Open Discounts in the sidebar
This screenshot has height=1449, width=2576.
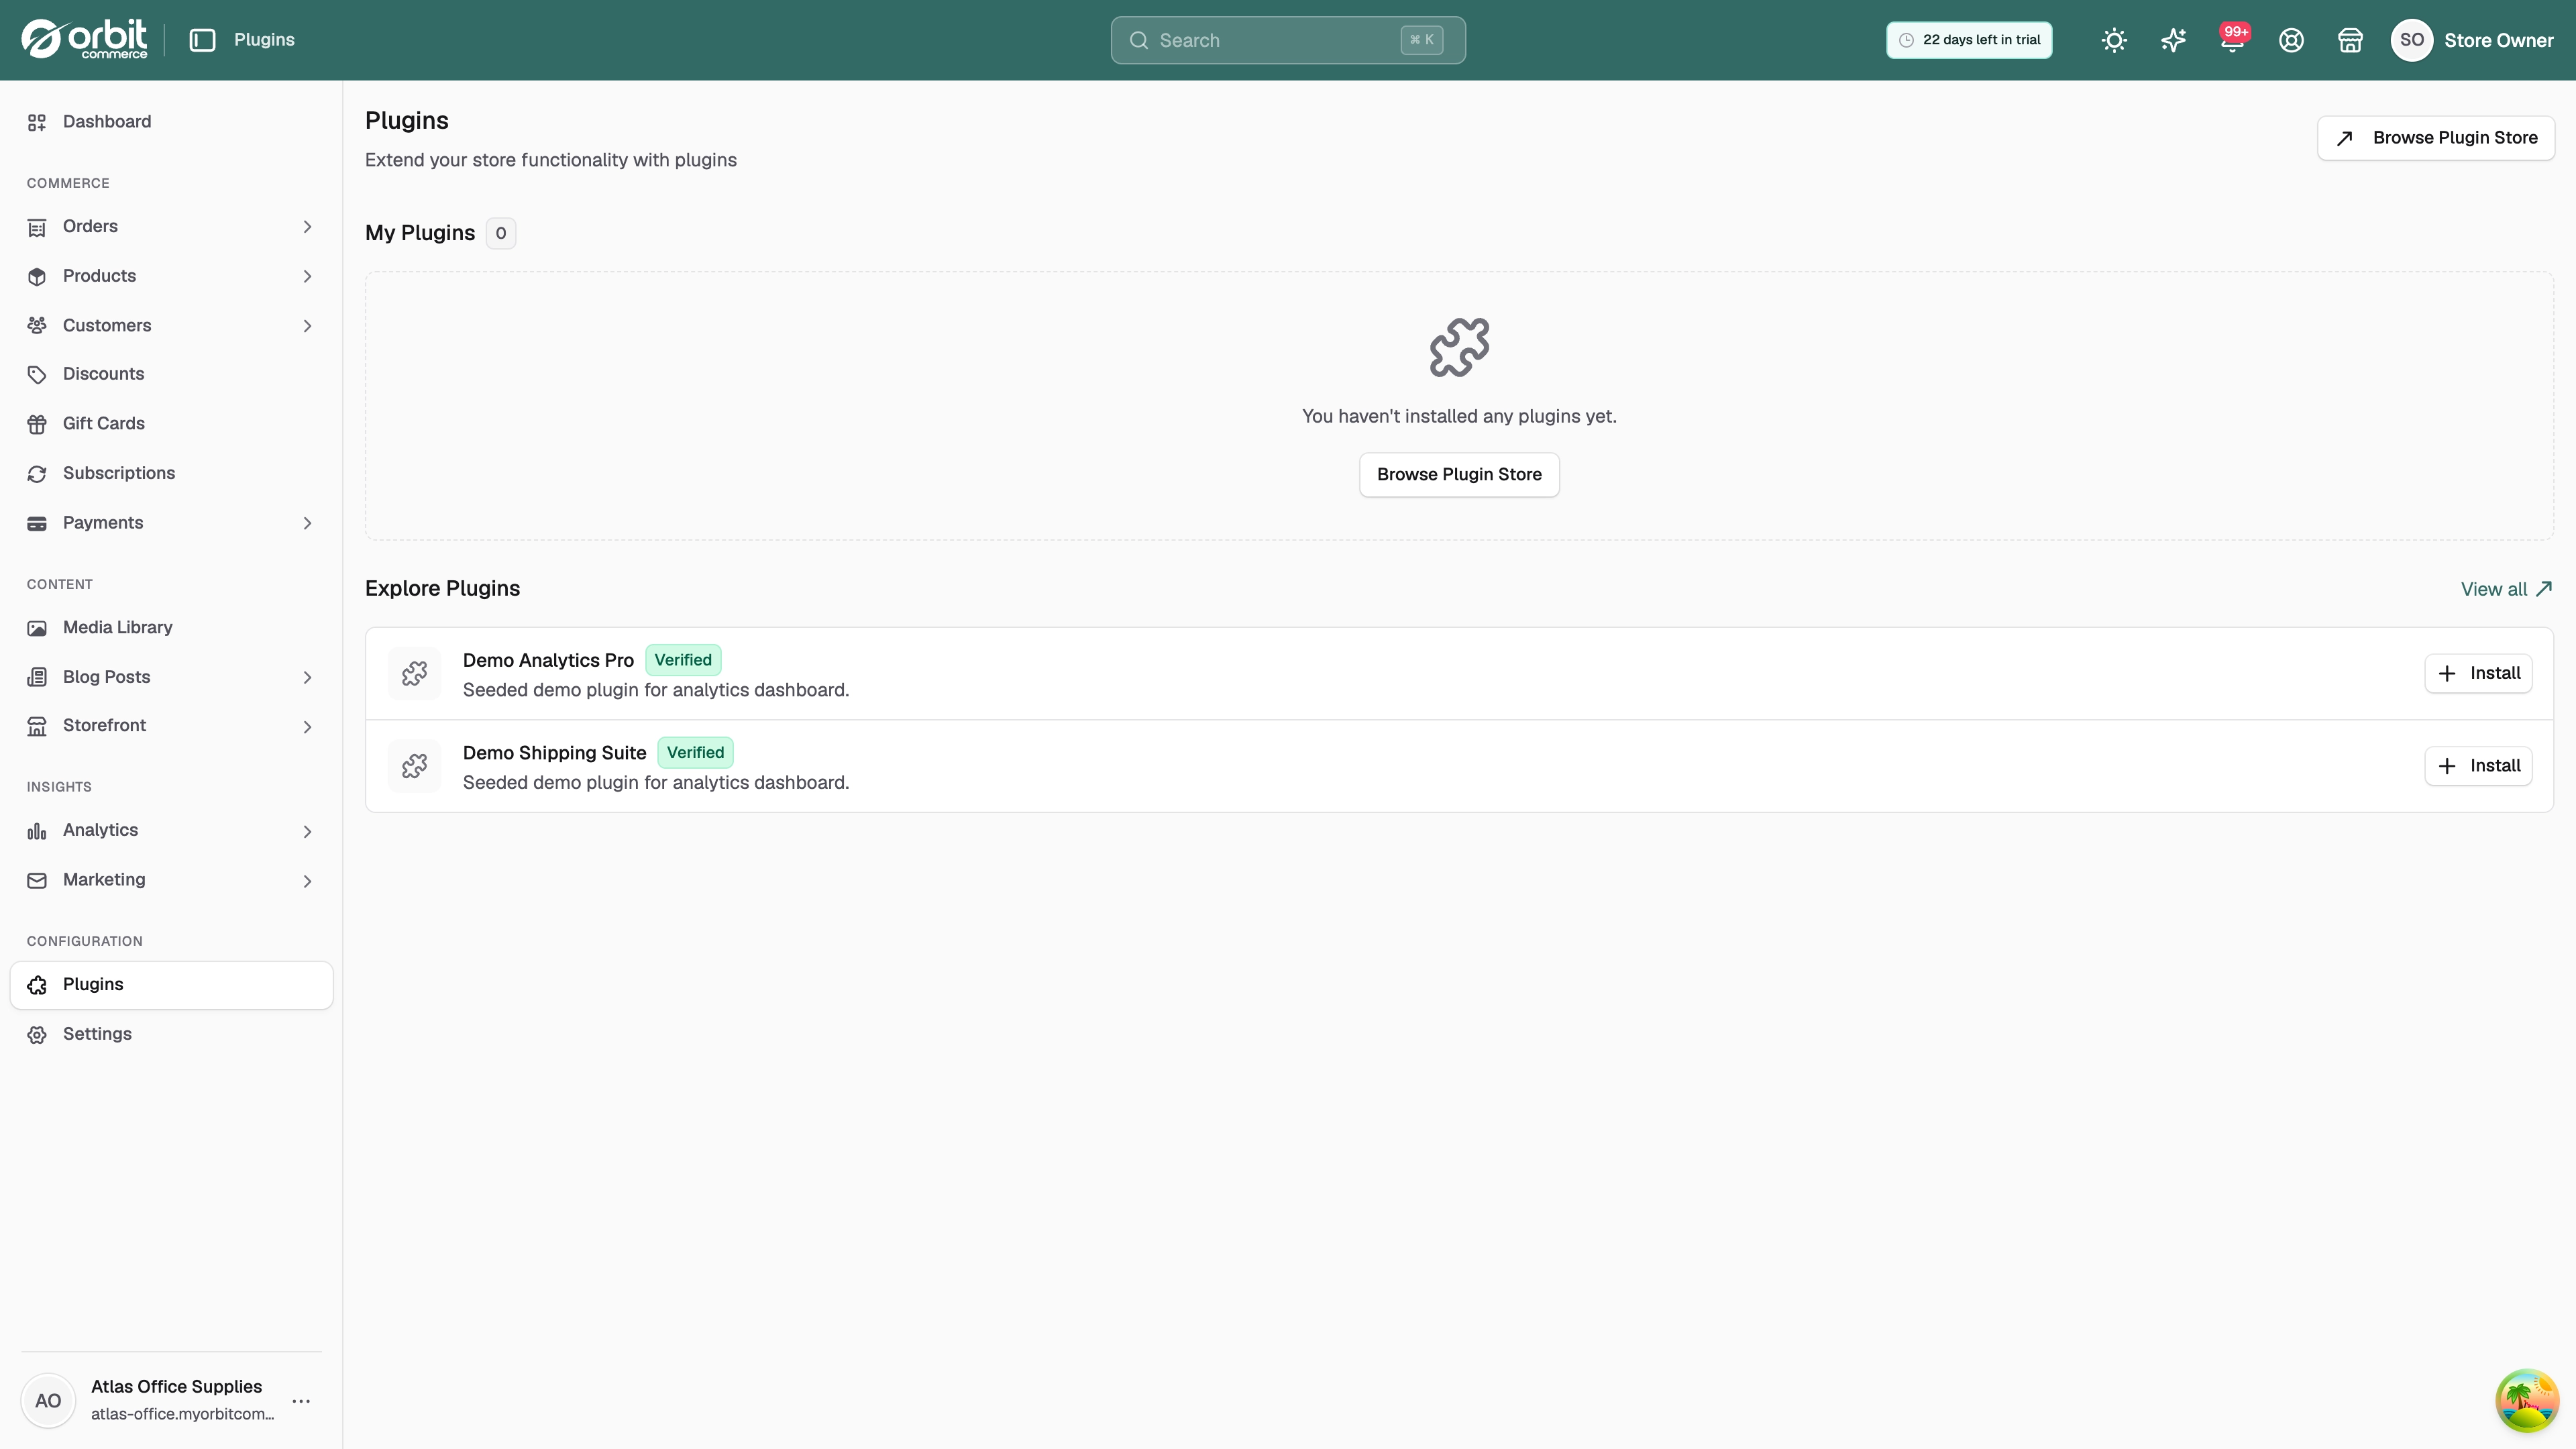coord(171,374)
